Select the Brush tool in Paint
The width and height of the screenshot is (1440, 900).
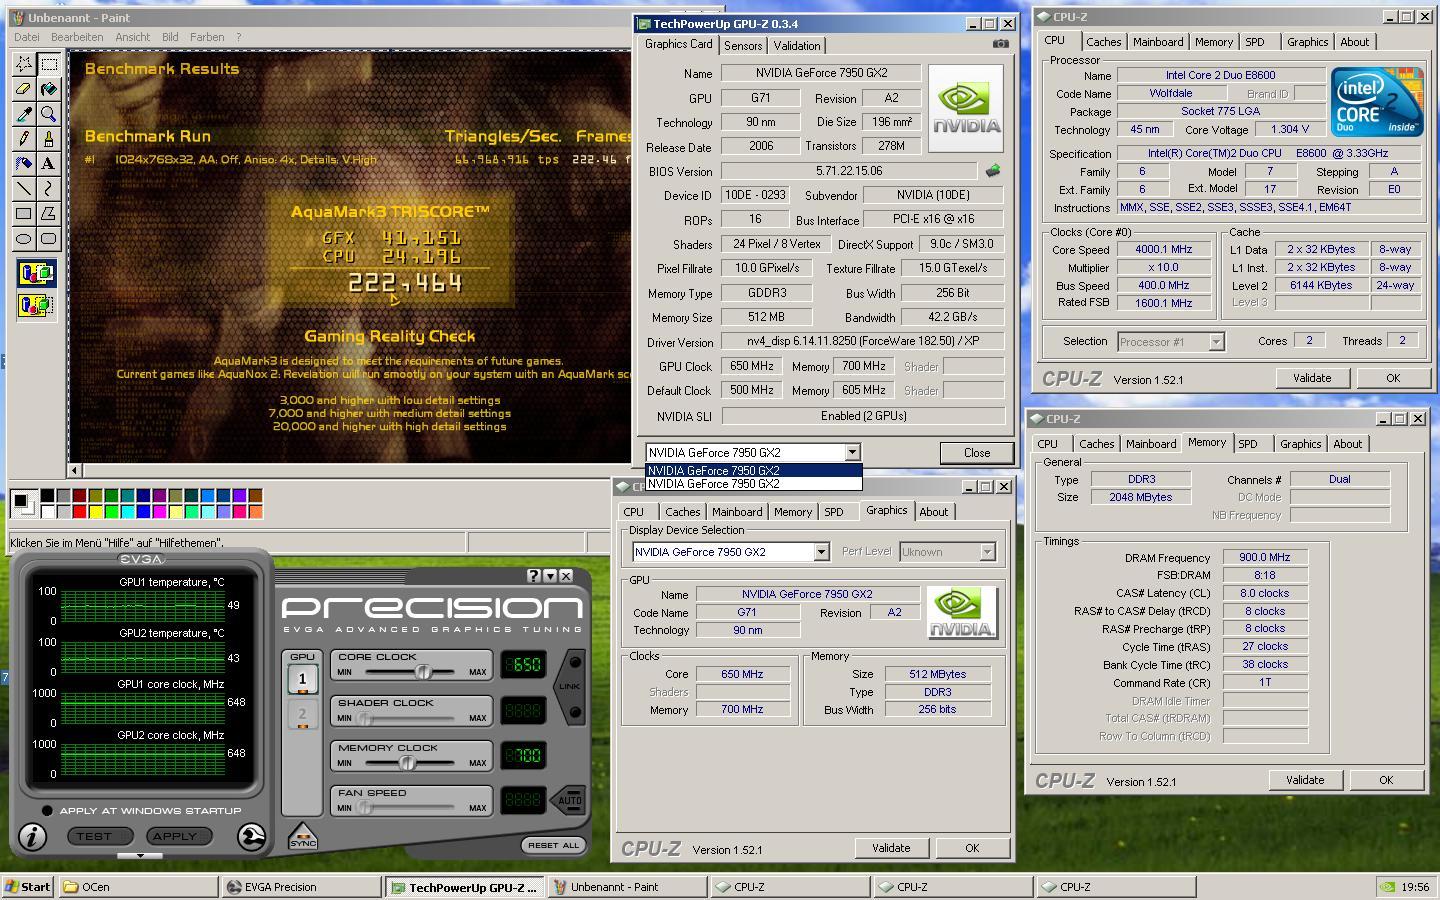pyautogui.click(x=48, y=139)
